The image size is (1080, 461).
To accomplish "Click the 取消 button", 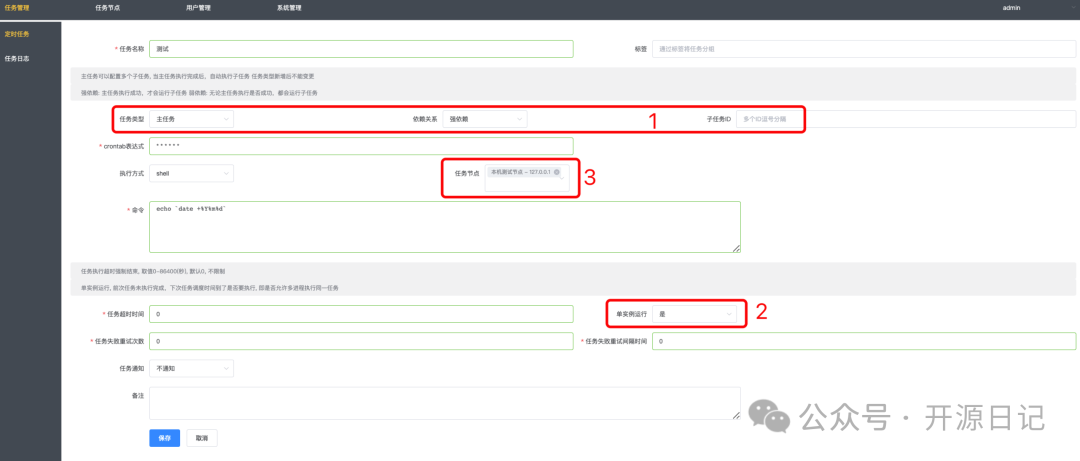I will [x=202, y=438].
